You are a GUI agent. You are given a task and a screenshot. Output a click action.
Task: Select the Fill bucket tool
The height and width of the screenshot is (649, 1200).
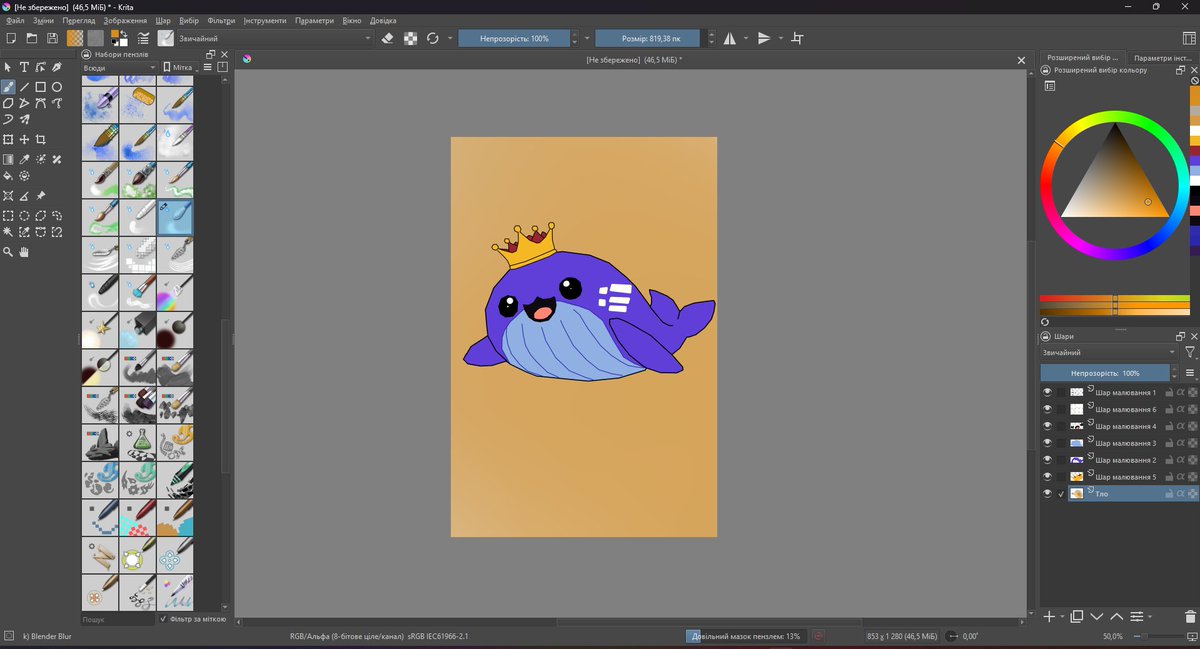pyautogui.click(x=8, y=176)
